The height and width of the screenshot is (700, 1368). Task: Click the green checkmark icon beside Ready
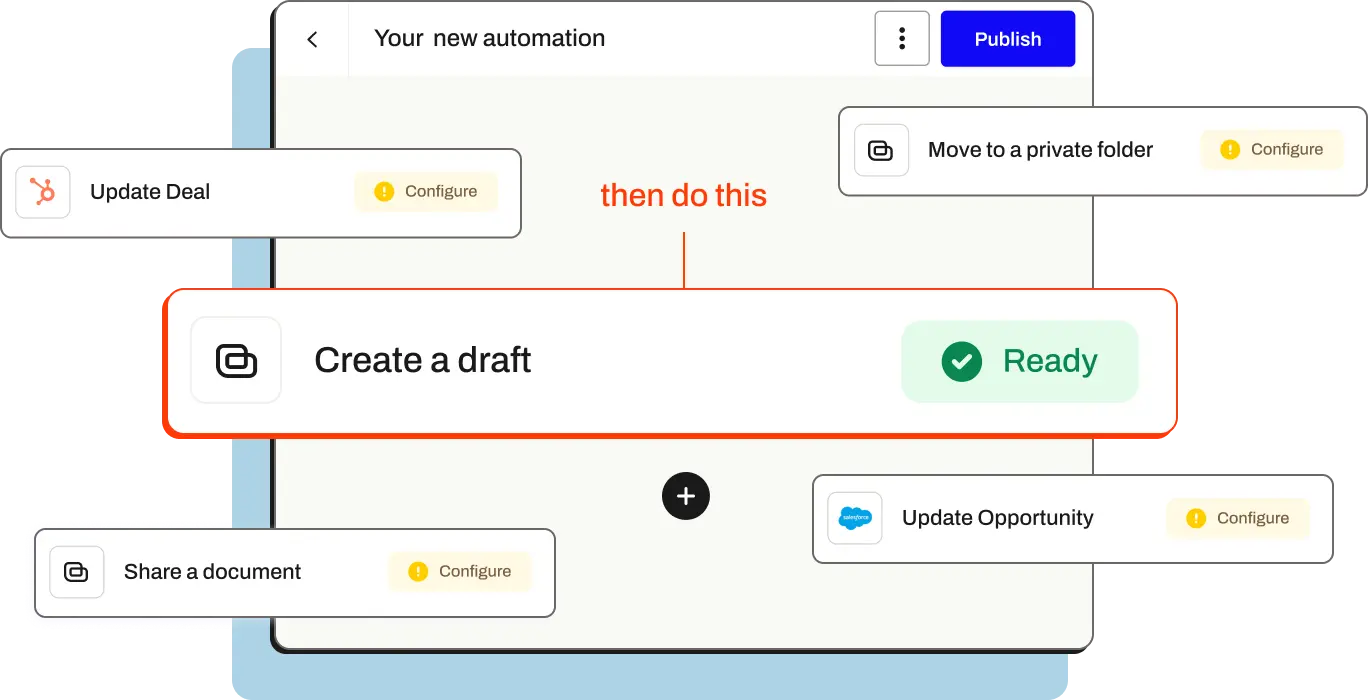[961, 361]
